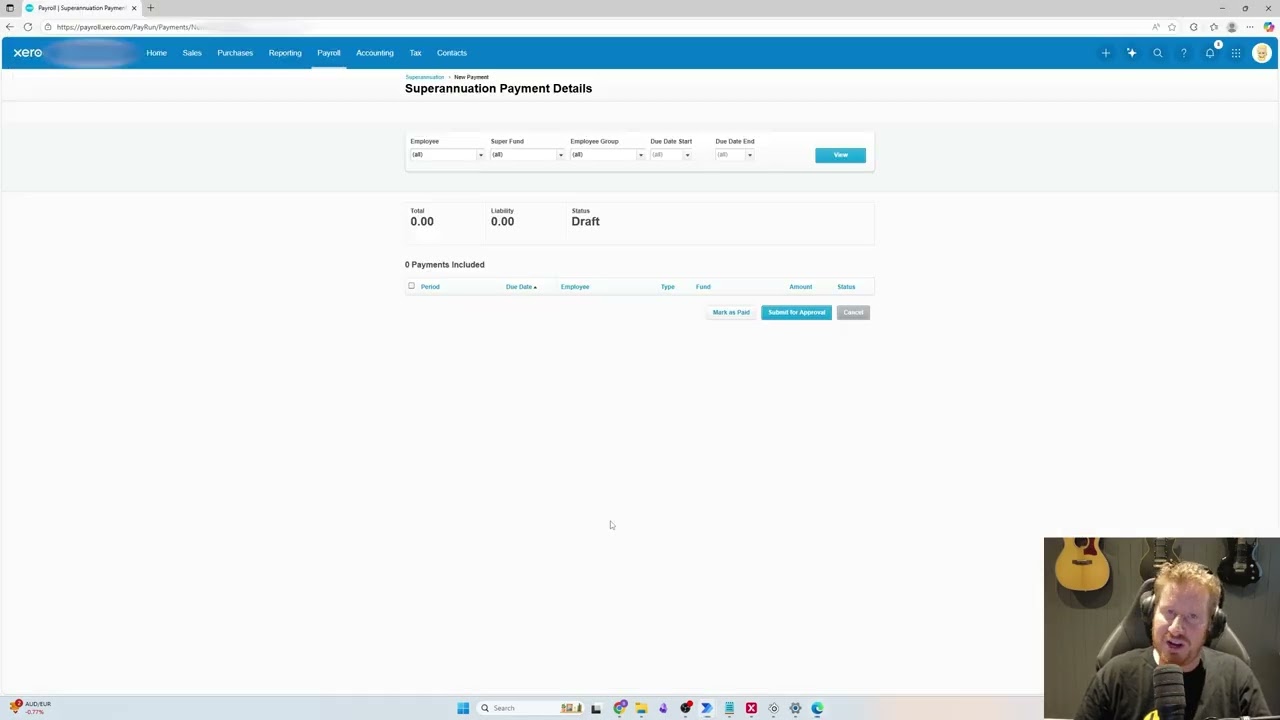Open Microsoft Edge from the taskbar
Viewport: 1280px width, 720px height.
click(817, 708)
